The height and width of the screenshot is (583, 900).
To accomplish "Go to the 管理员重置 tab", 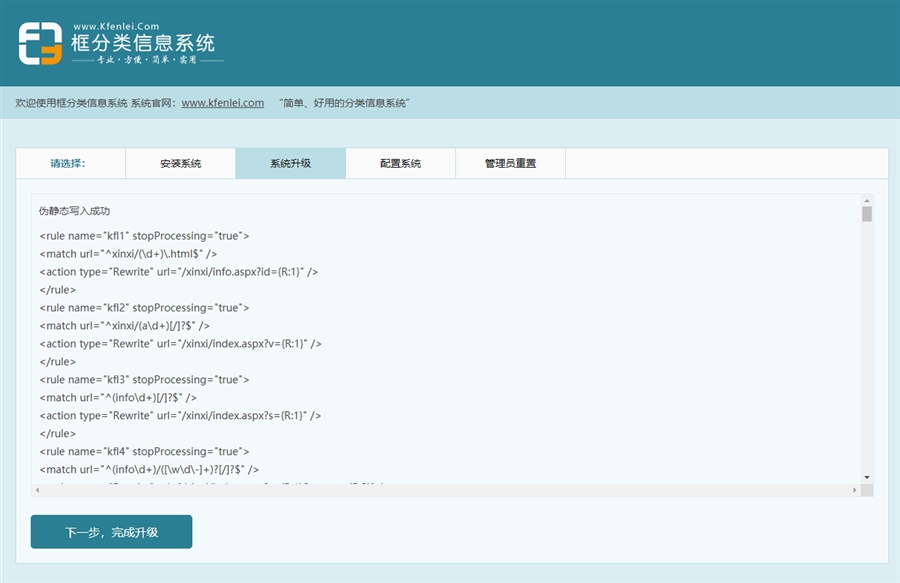I will coord(510,163).
